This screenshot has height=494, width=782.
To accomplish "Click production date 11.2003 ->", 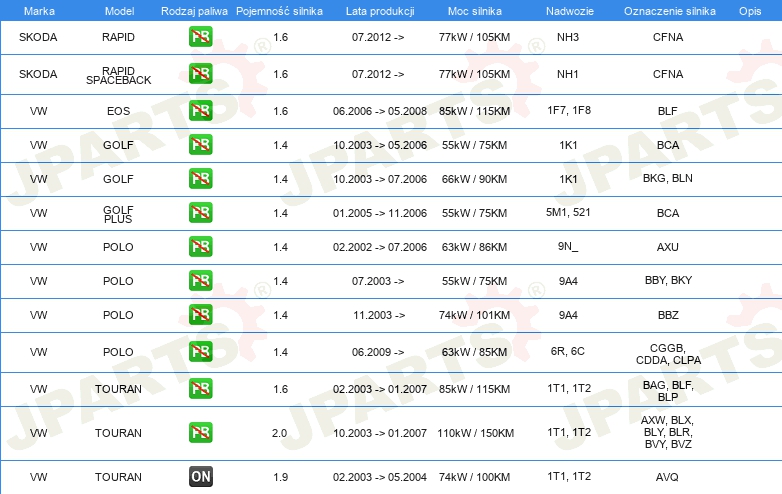I will click(x=379, y=315).
